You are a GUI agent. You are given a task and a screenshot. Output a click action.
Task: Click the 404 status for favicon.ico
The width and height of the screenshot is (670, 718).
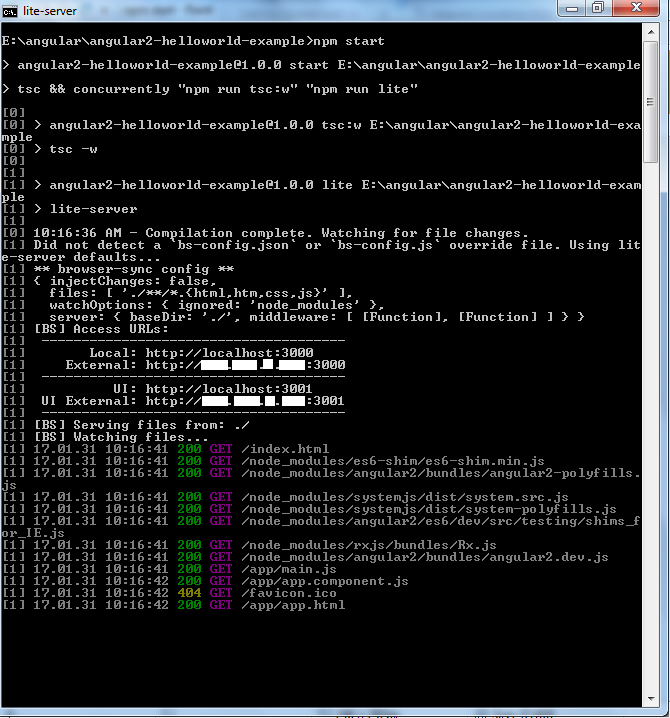(x=189, y=593)
